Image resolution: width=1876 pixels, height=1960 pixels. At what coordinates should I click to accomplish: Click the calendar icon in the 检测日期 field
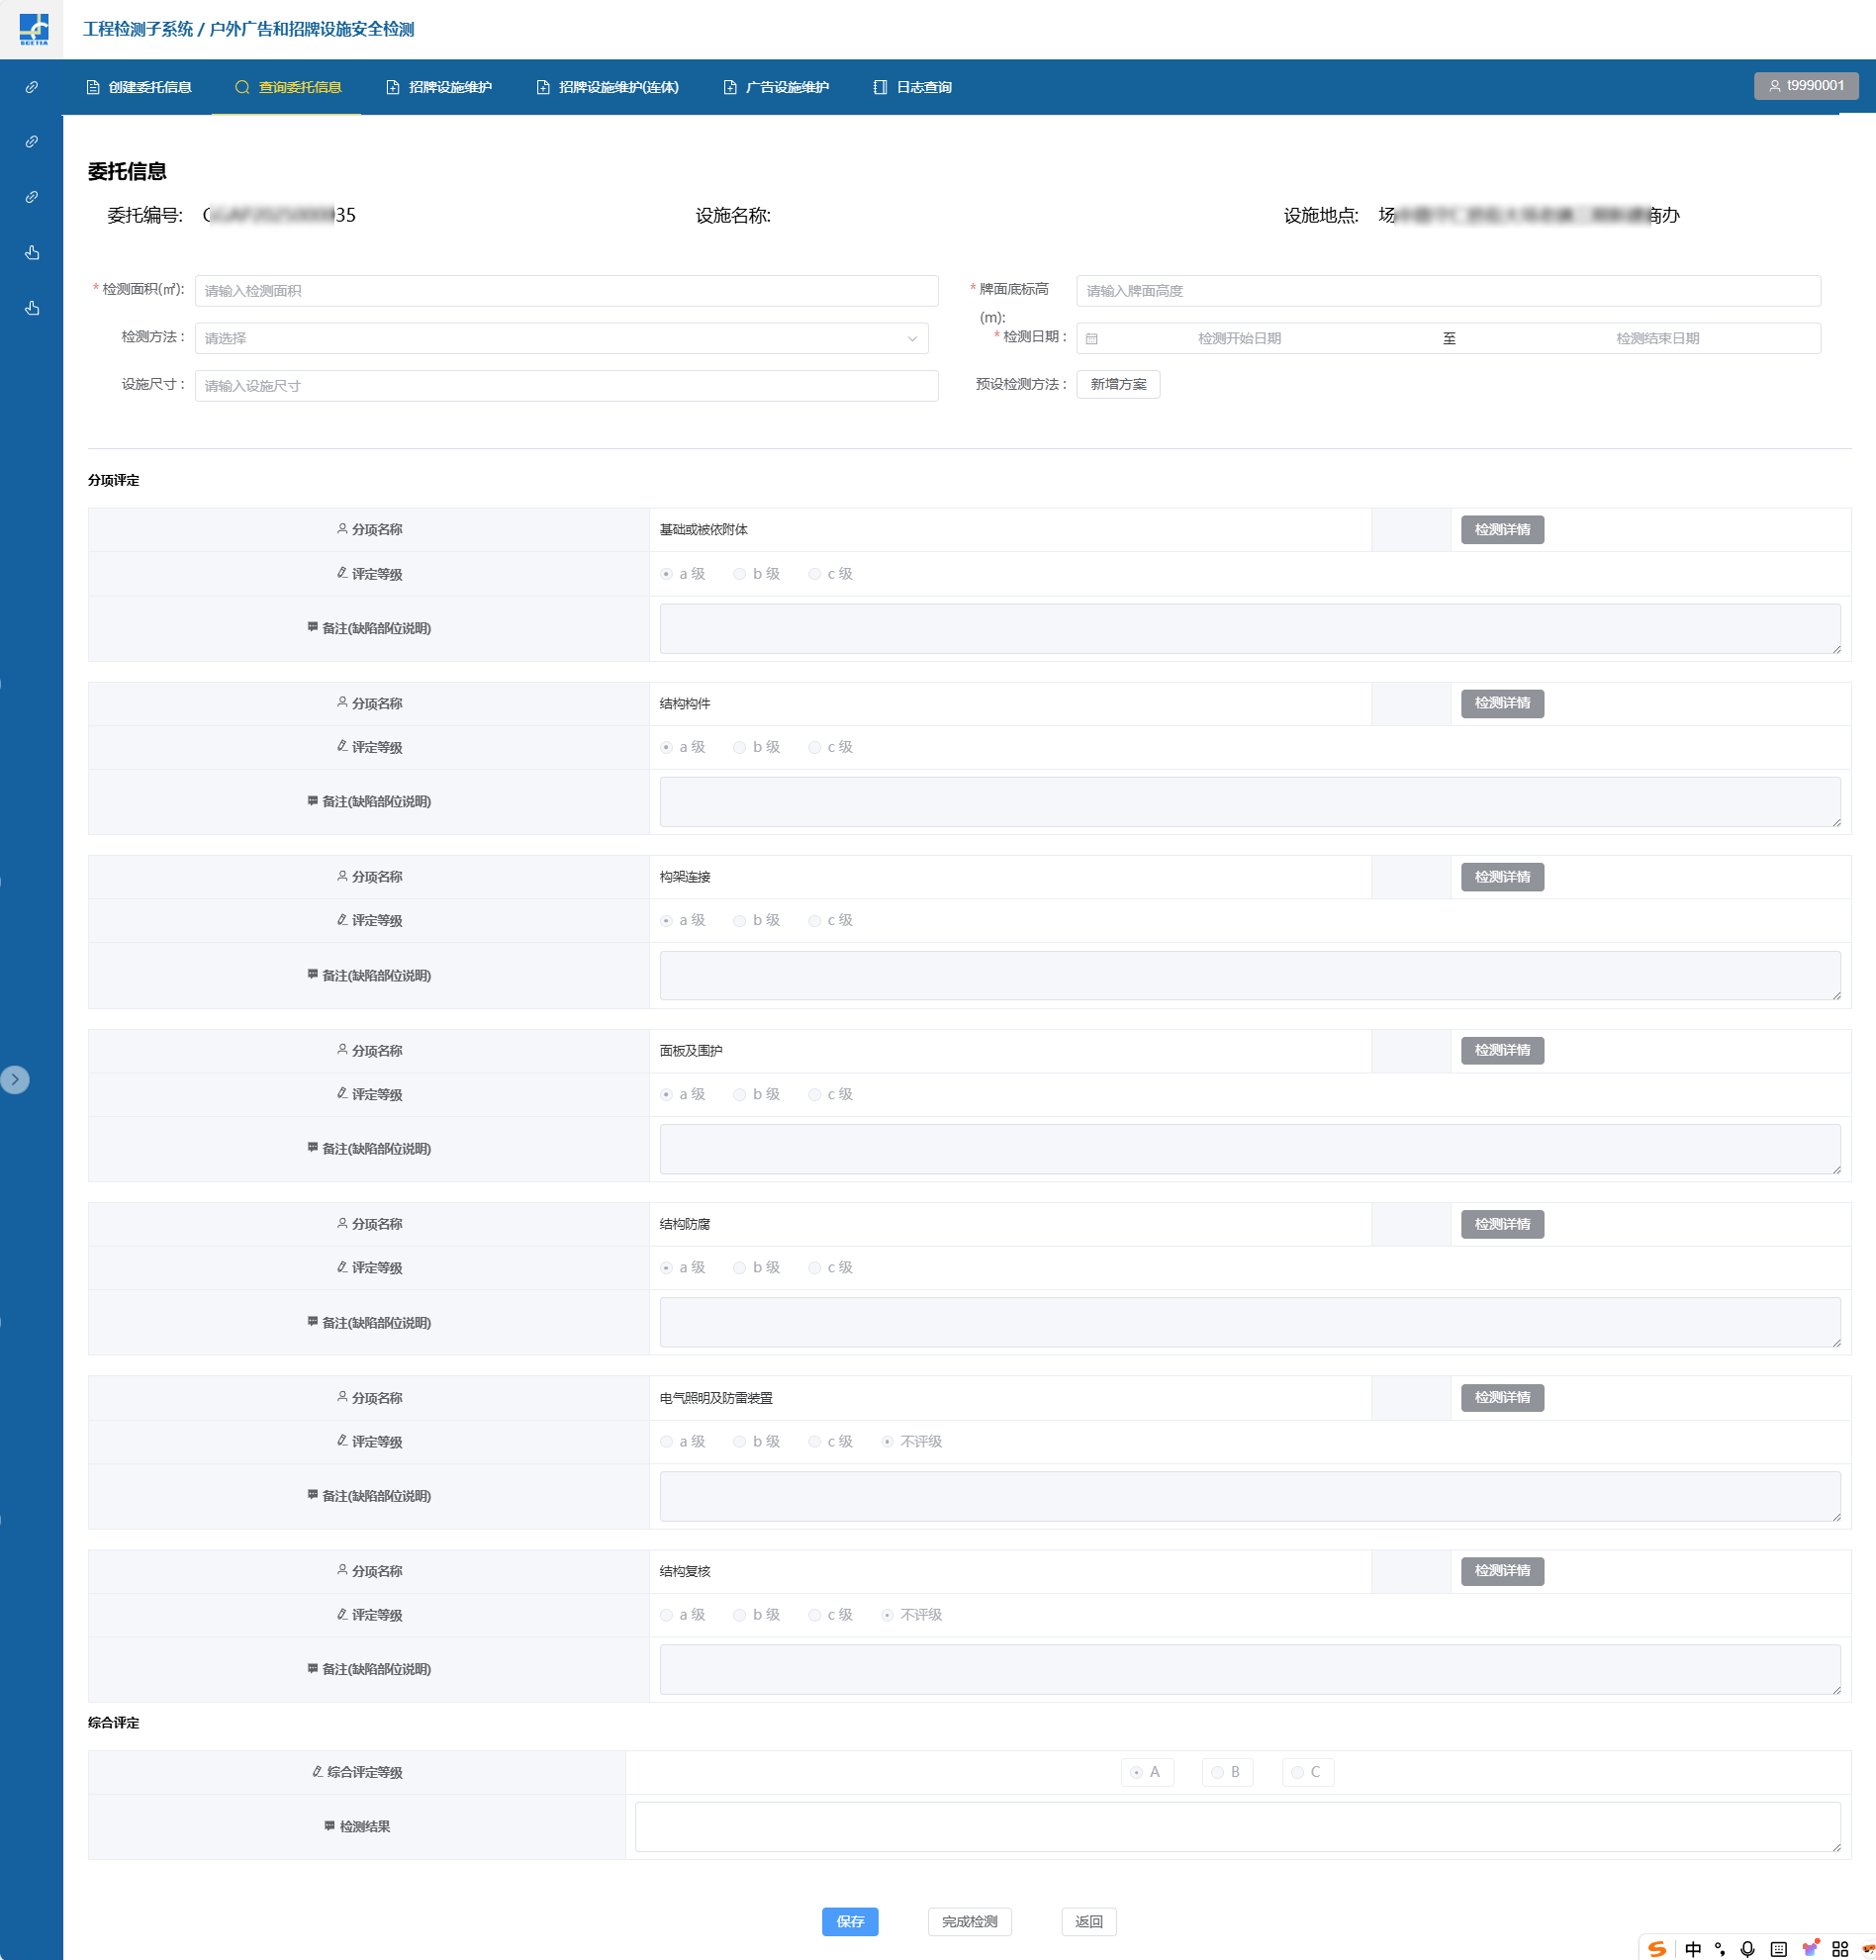tap(1092, 339)
